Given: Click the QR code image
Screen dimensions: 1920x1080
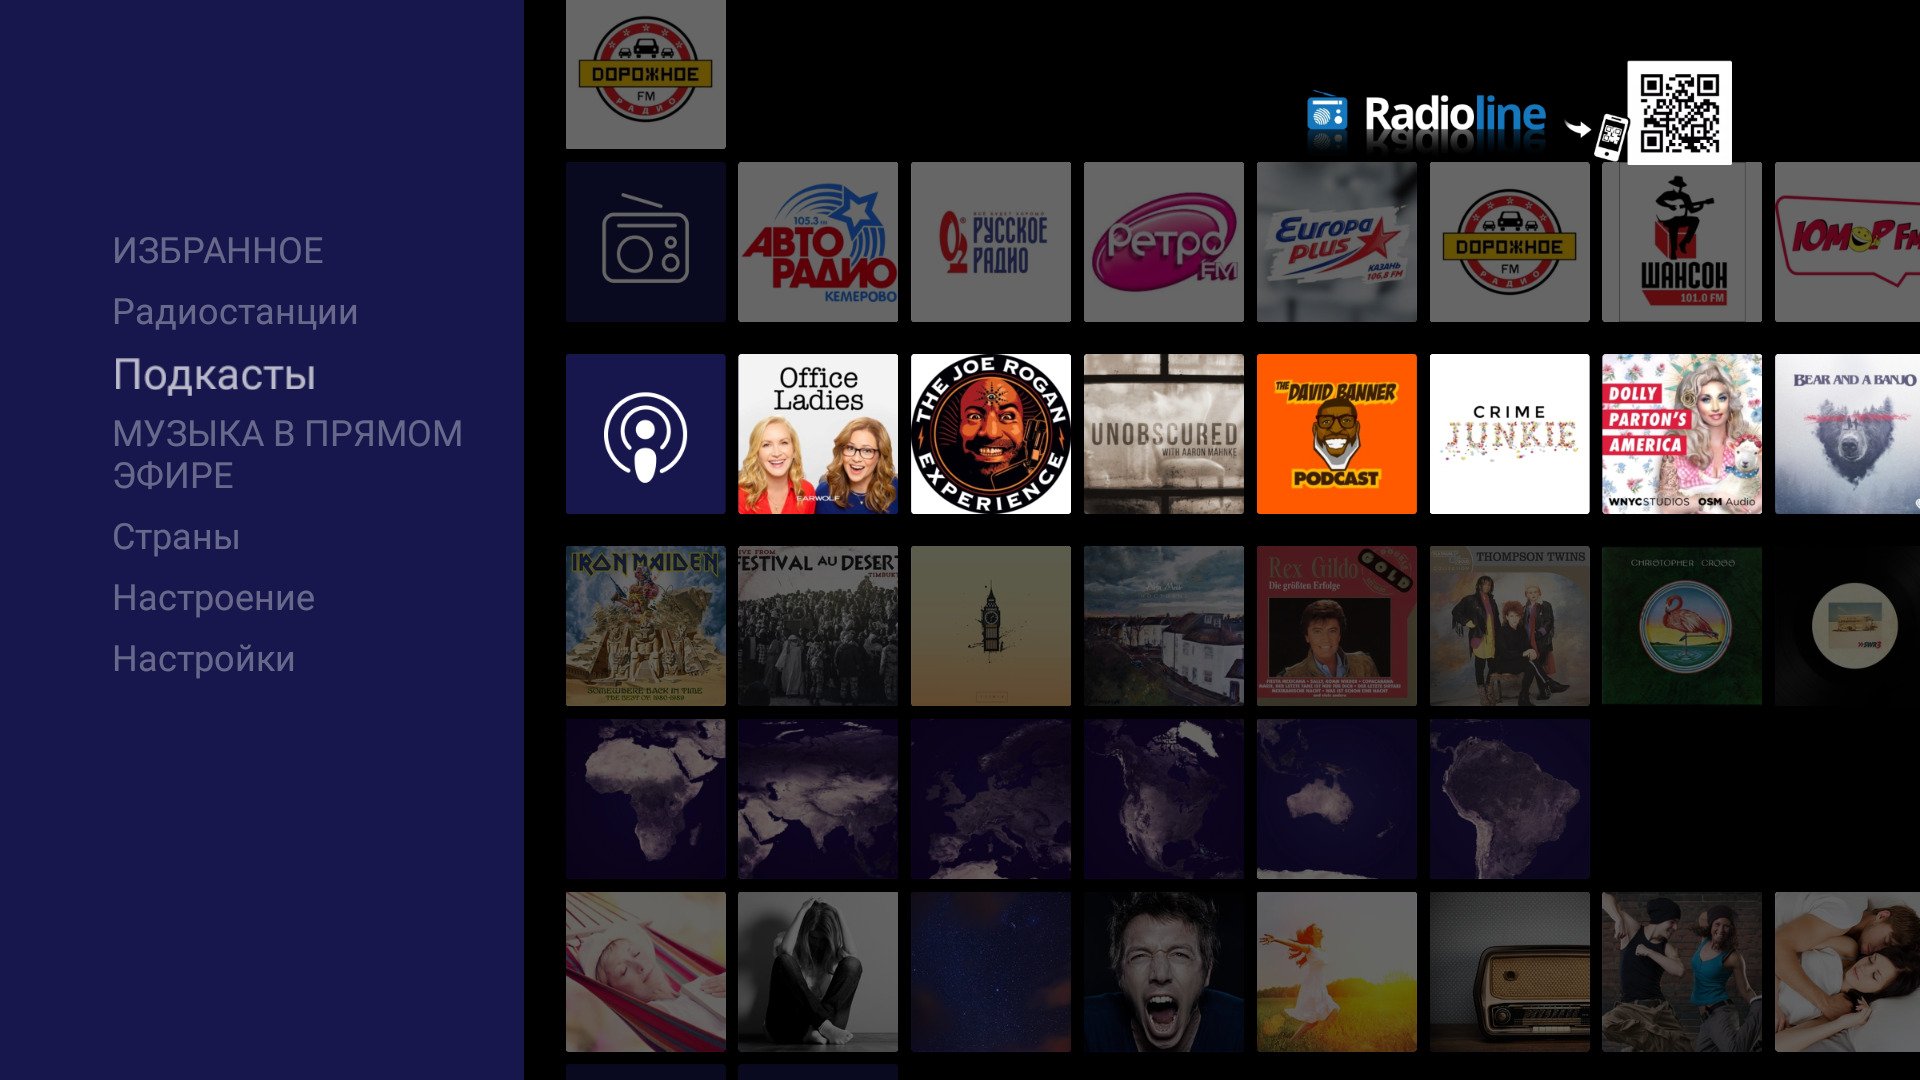Looking at the screenshot, I should coord(1679,113).
